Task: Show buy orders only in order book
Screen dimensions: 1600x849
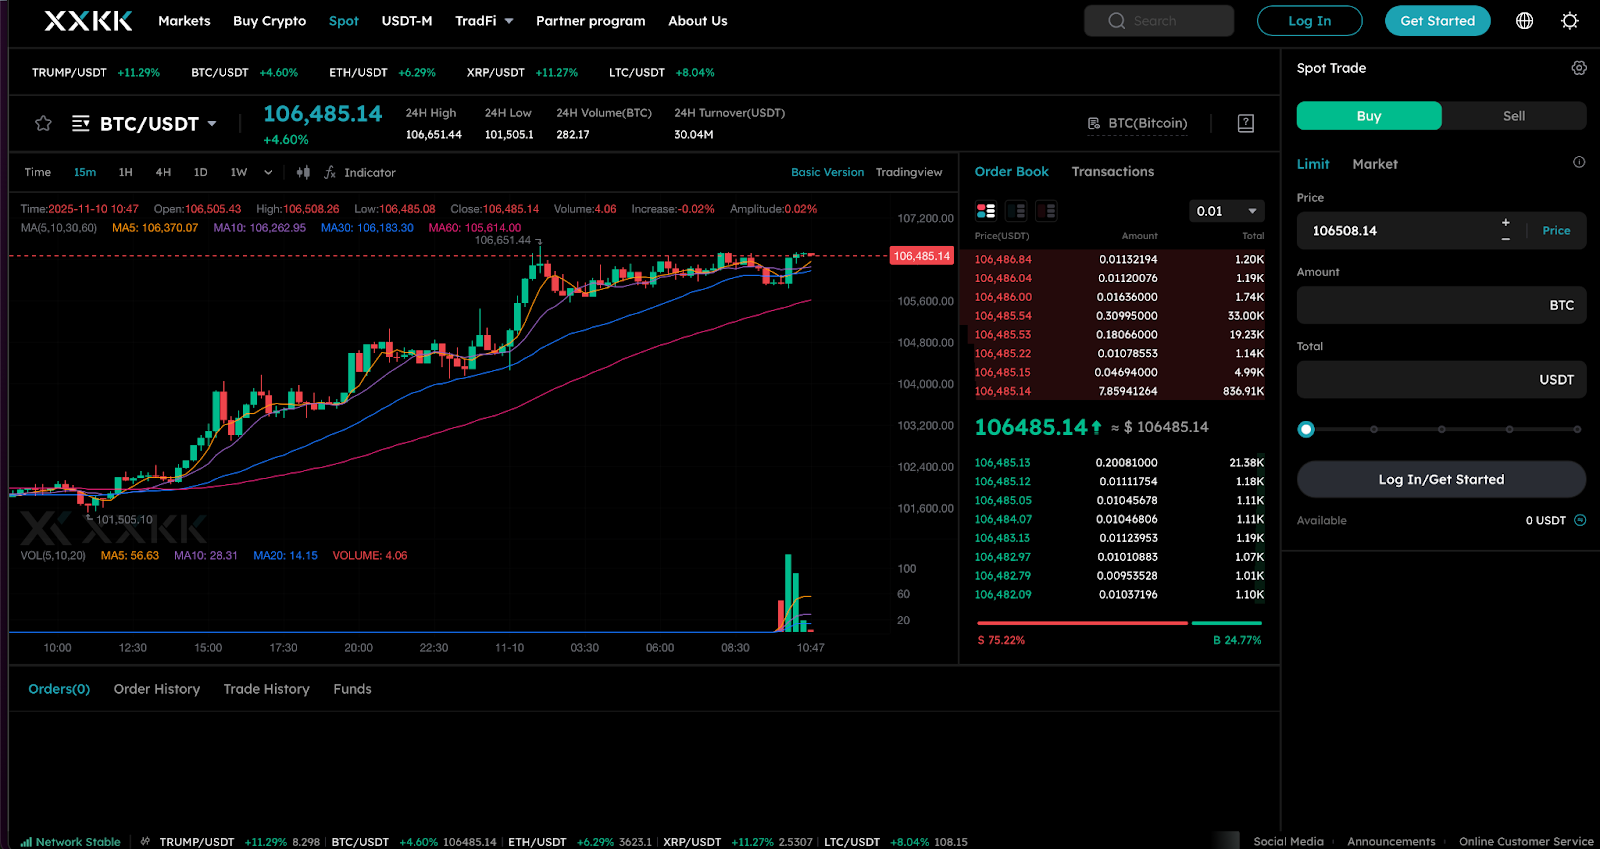Action: click(x=1016, y=211)
